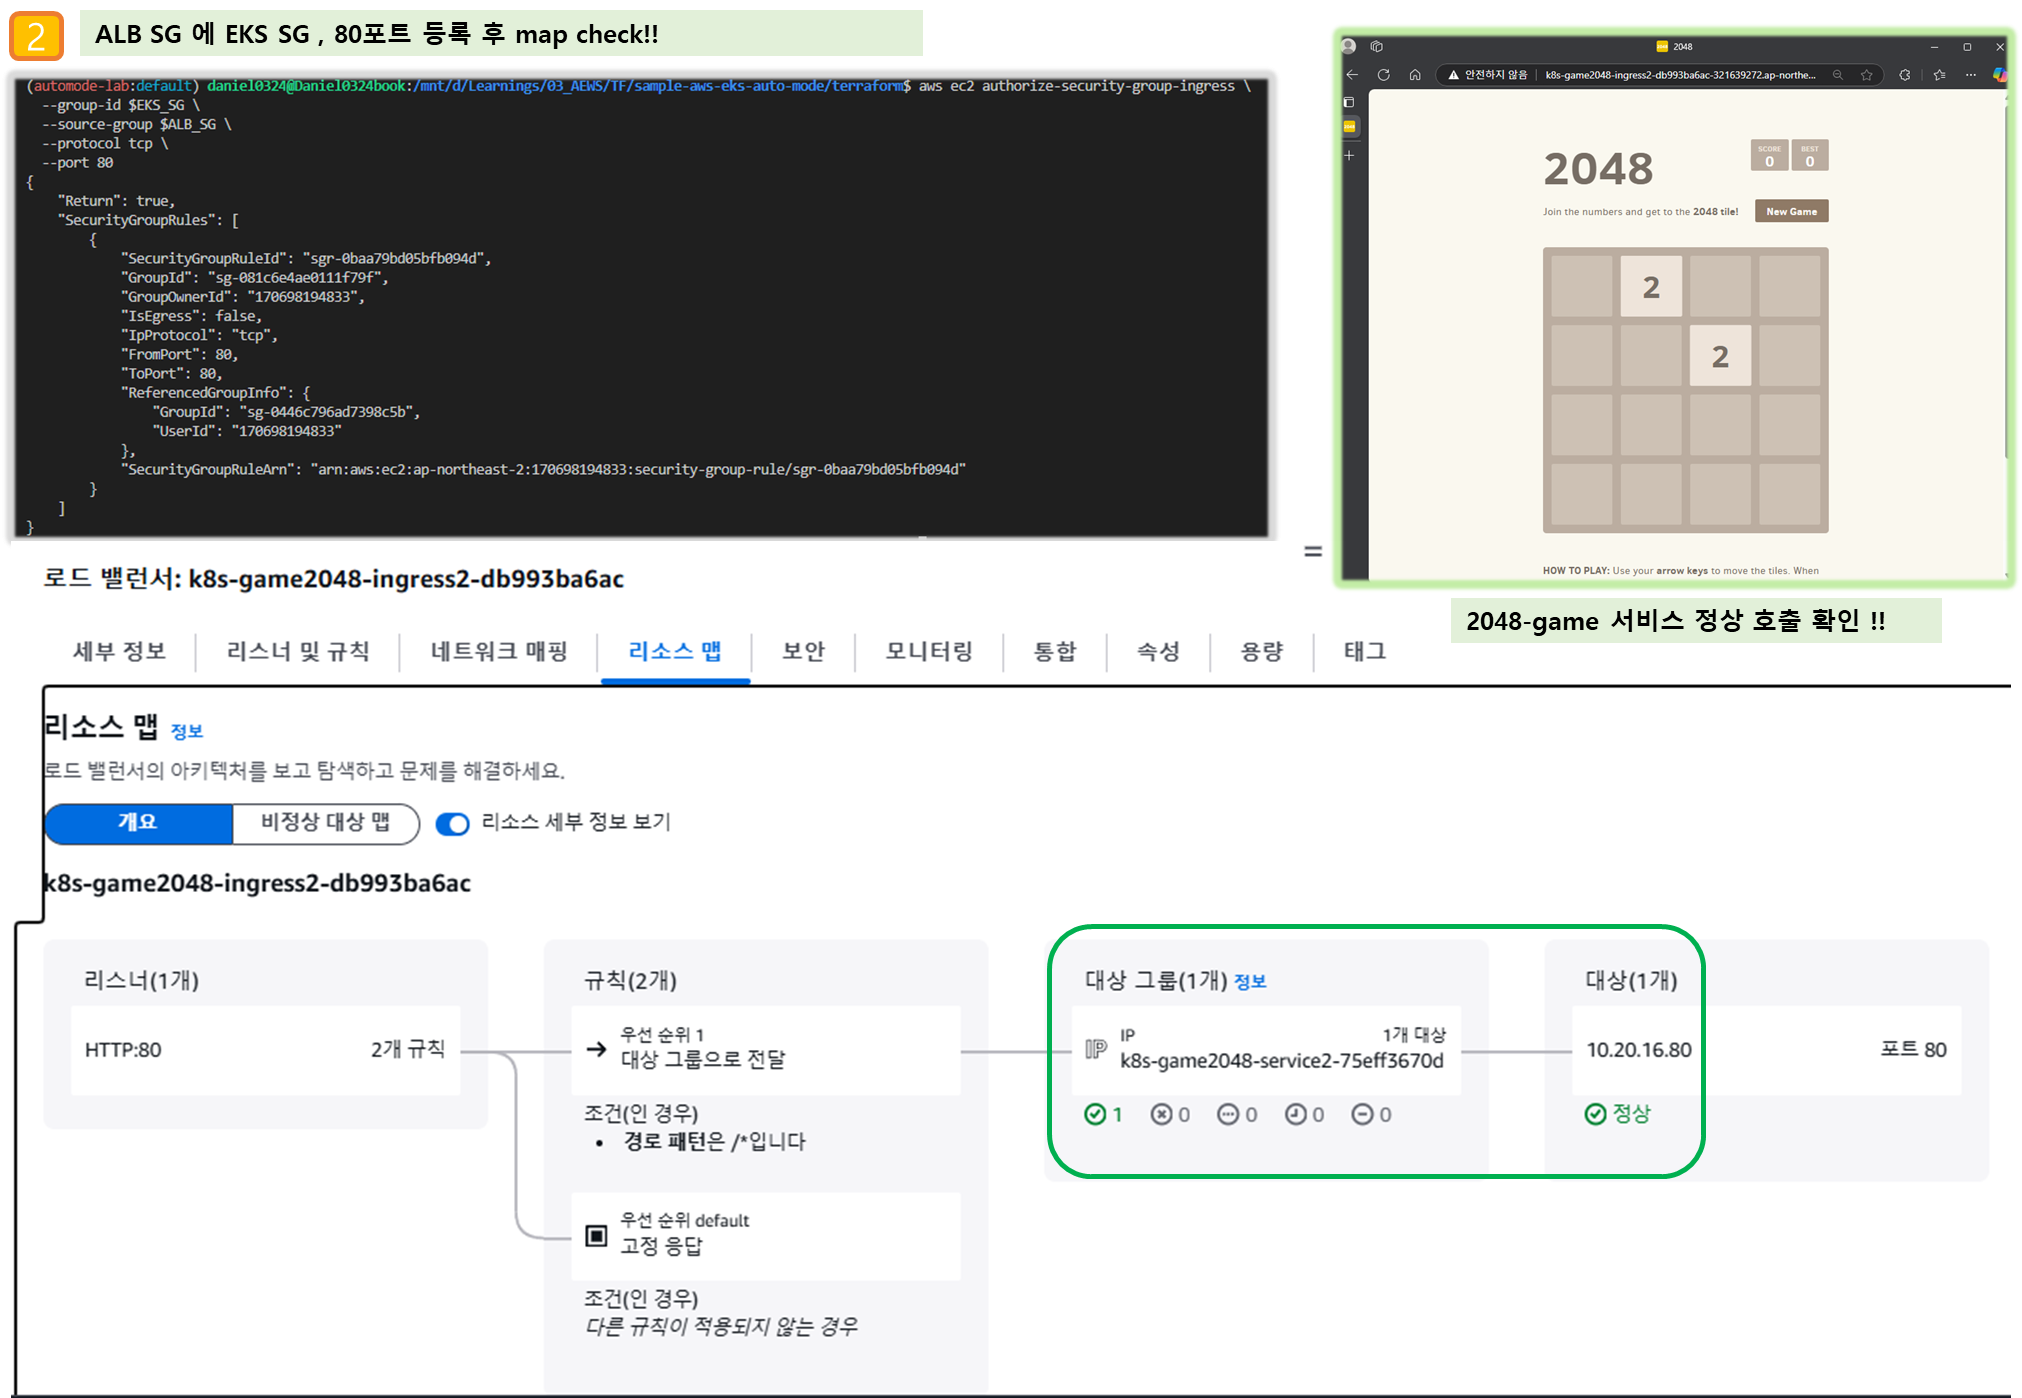Click the browser refresh icon

pos(1384,75)
